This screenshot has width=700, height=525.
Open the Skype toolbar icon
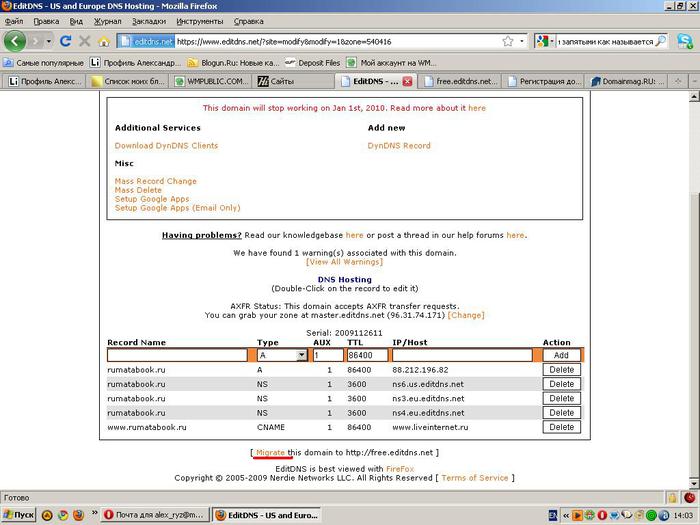click(x=685, y=41)
